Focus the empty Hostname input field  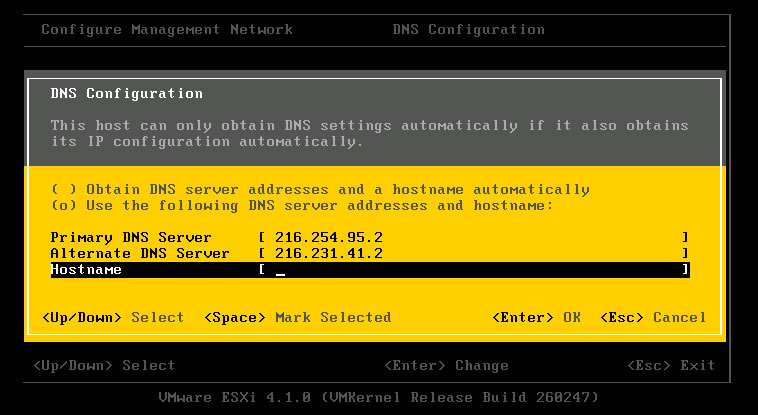(474, 270)
